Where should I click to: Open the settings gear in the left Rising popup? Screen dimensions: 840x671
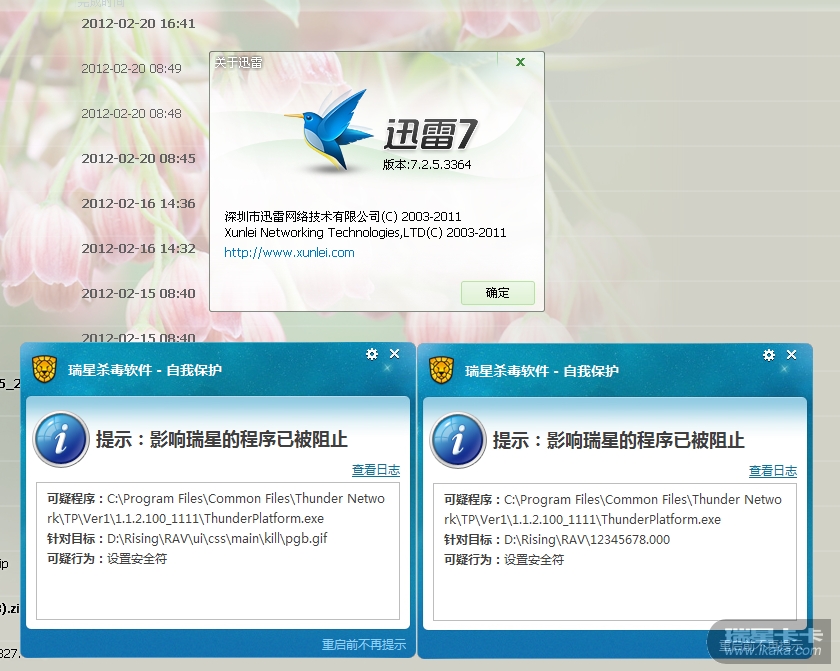(x=372, y=354)
